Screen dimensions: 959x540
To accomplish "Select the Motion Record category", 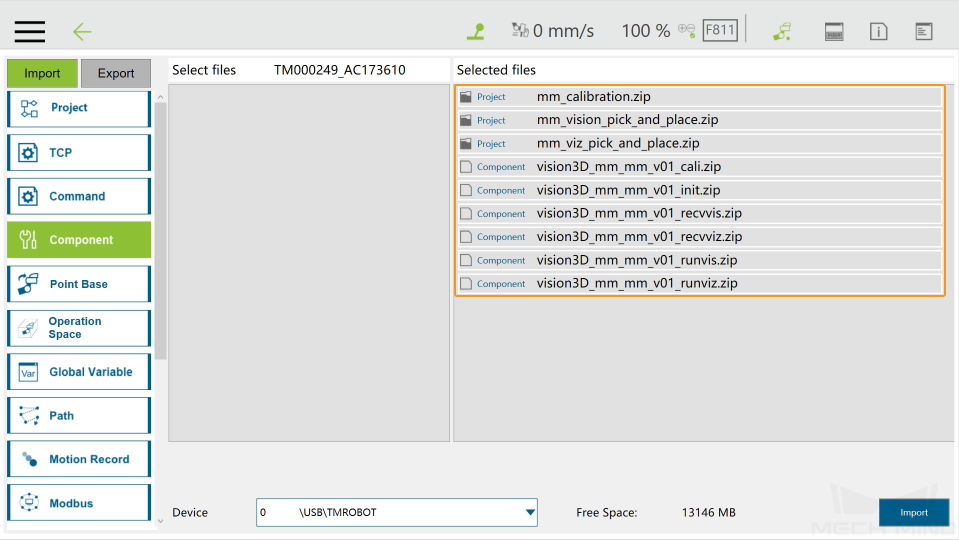I will pos(79,459).
